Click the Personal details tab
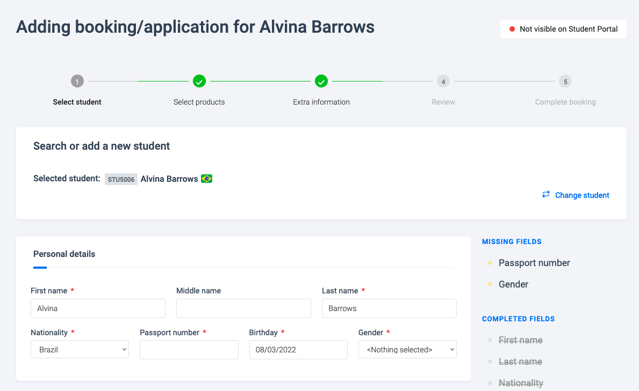The width and height of the screenshot is (639, 391). (64, 254)
